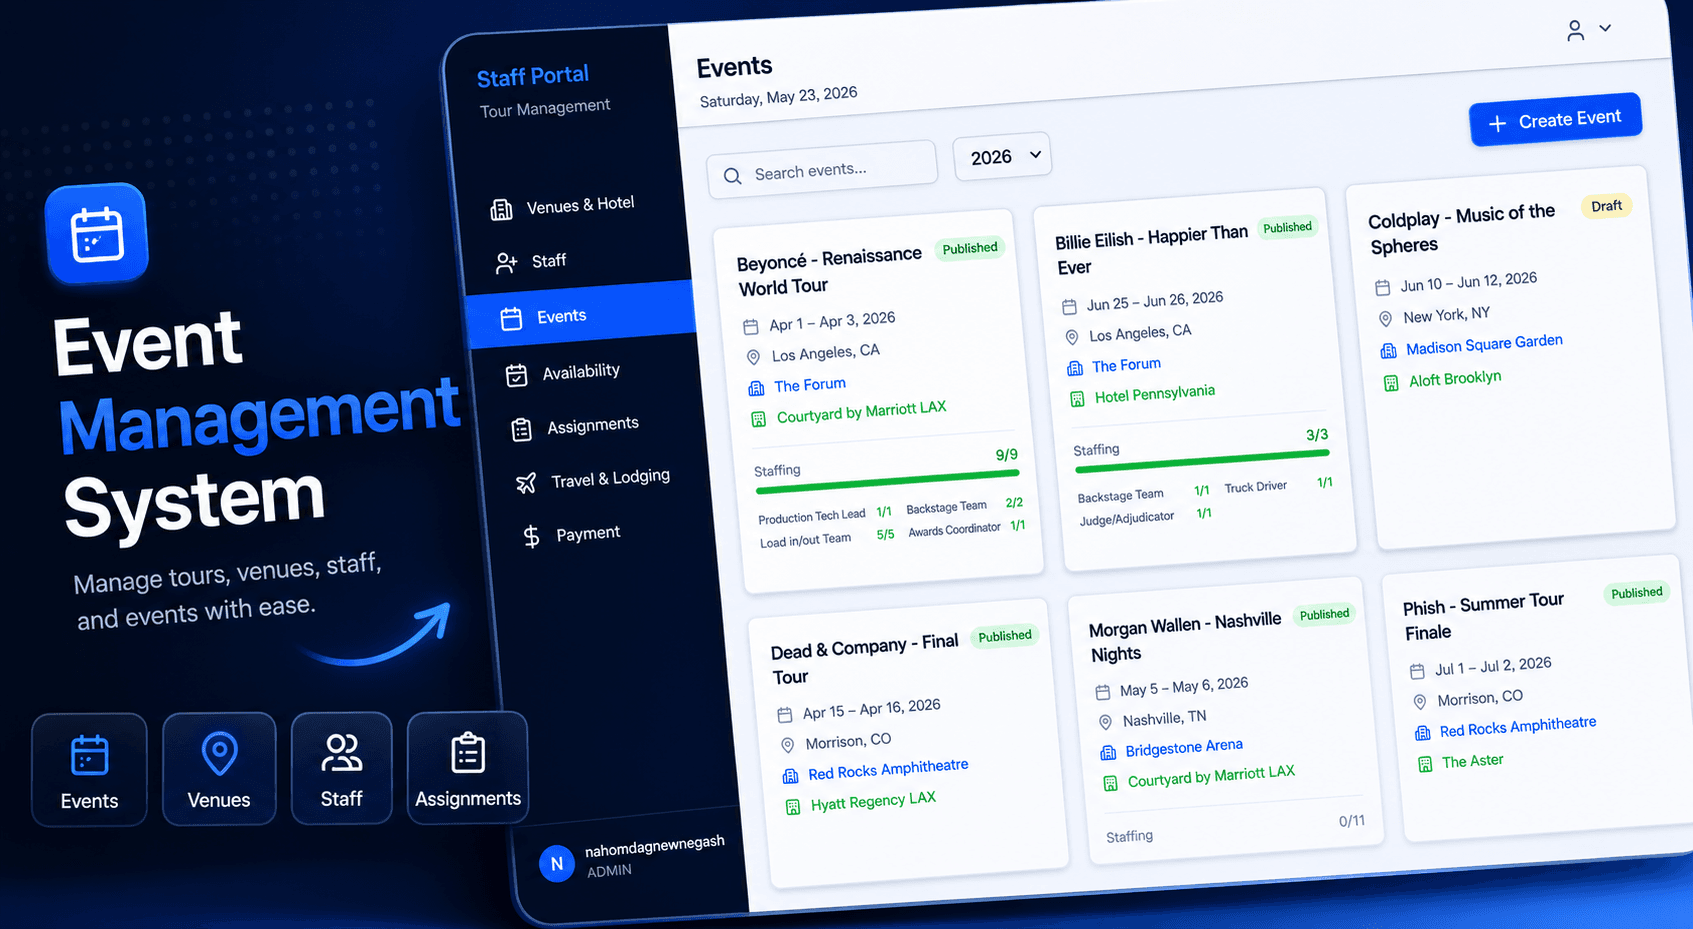Click the Payment dollar sign icon
Image resolution: width=1693 pixels, height=929 pixels.
tap(532, 537)
